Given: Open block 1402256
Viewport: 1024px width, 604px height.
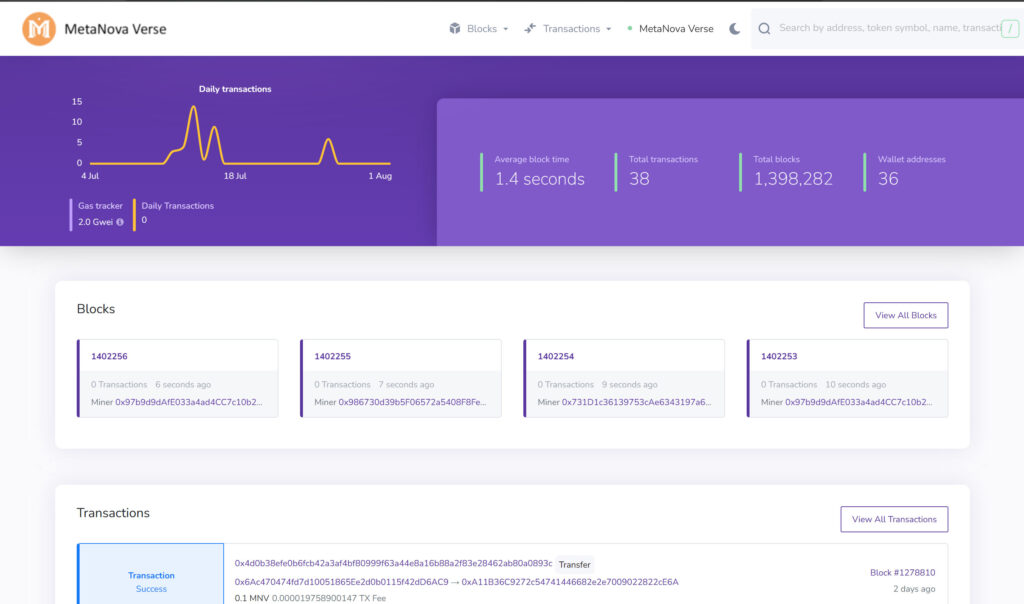Looking at the screenshot, I should point(109,356).
